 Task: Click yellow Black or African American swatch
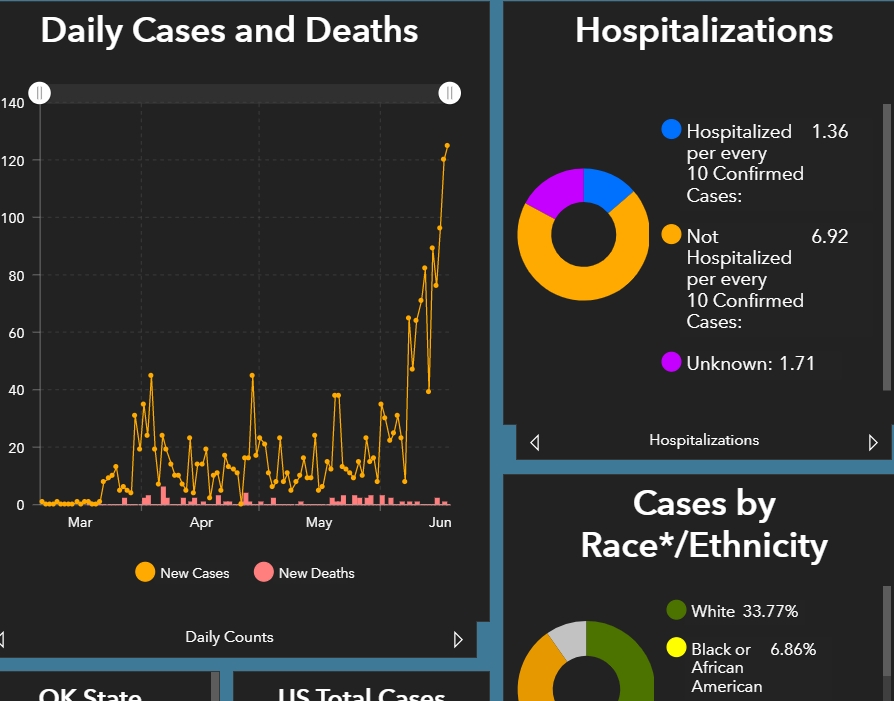676,648
